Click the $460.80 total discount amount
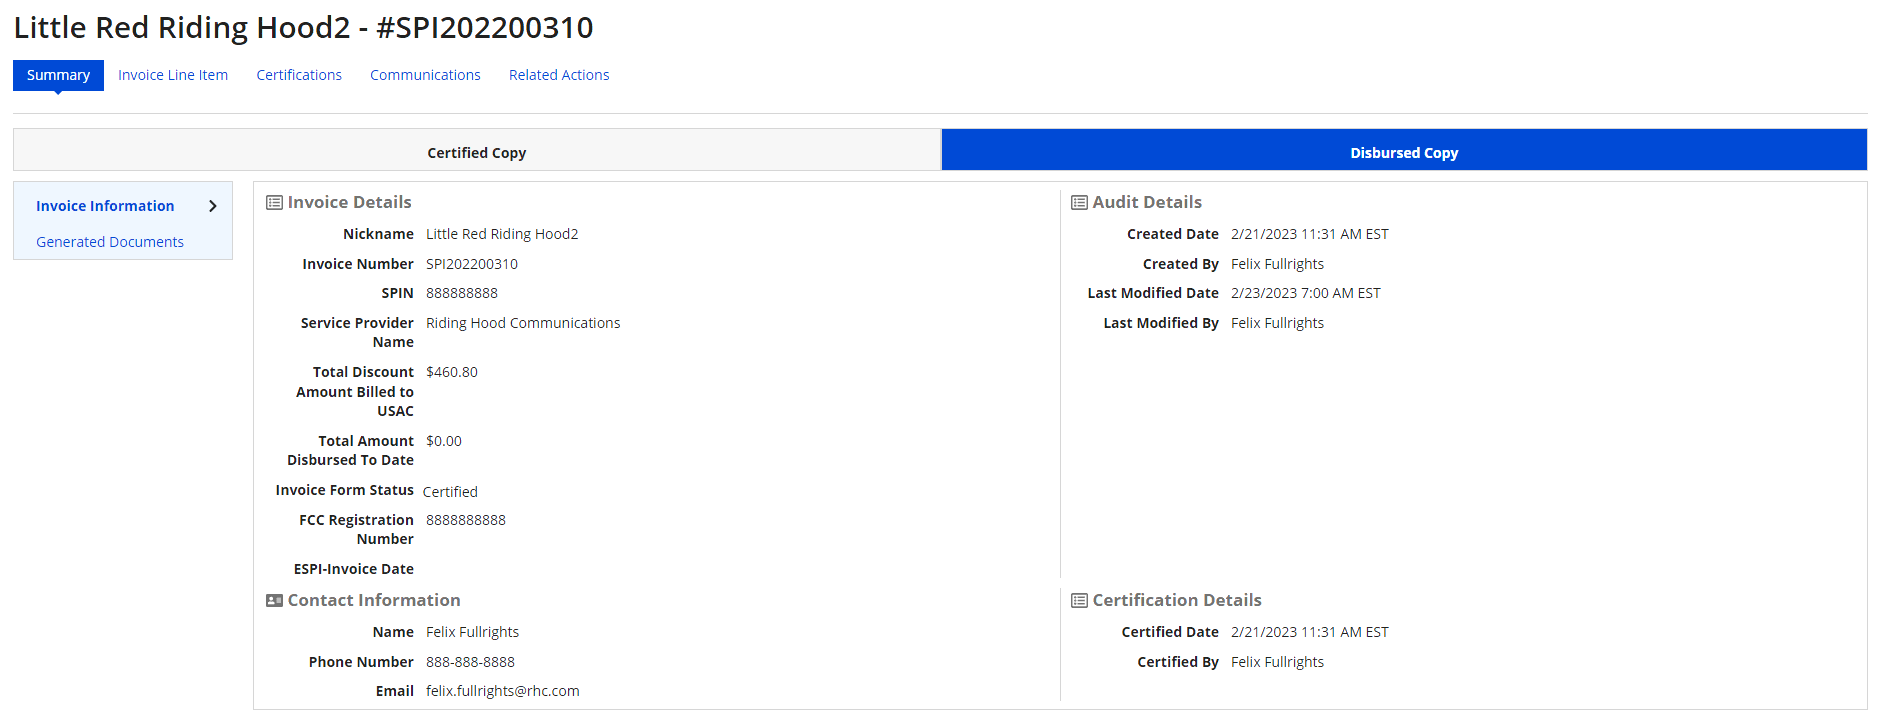 [452, 372]
